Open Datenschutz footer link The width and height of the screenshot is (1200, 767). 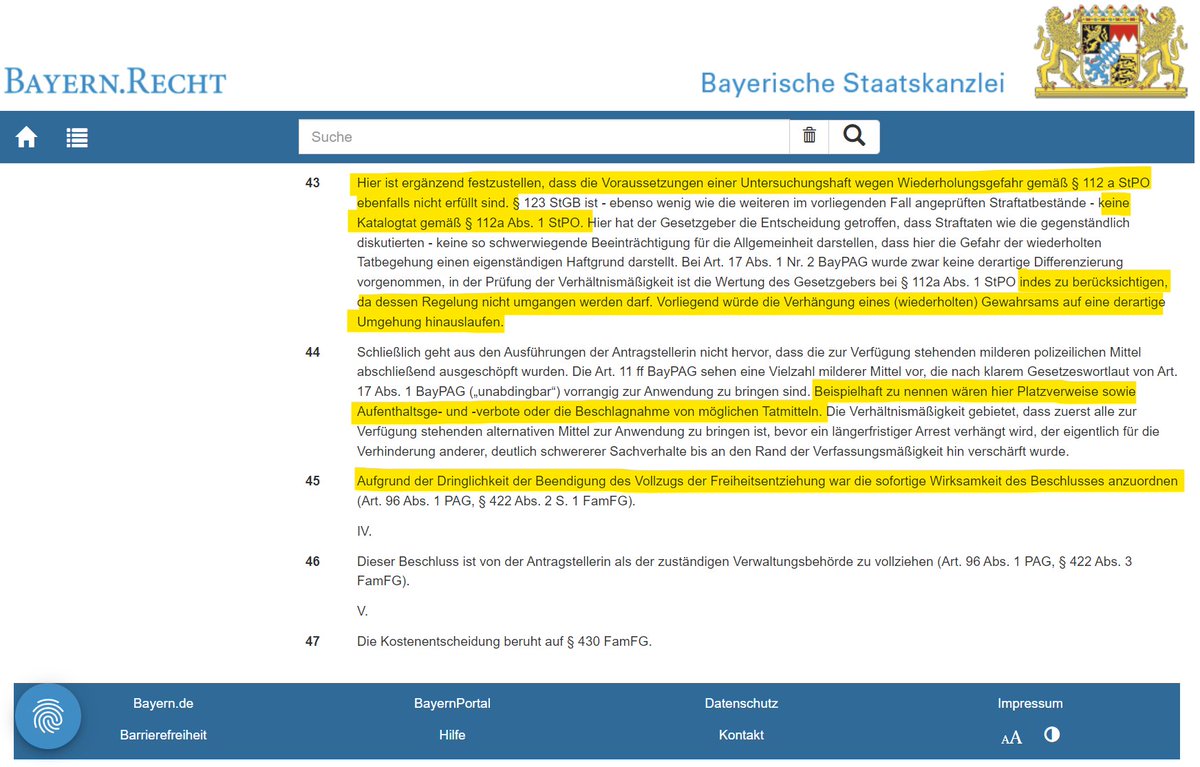tap(741, 703)
